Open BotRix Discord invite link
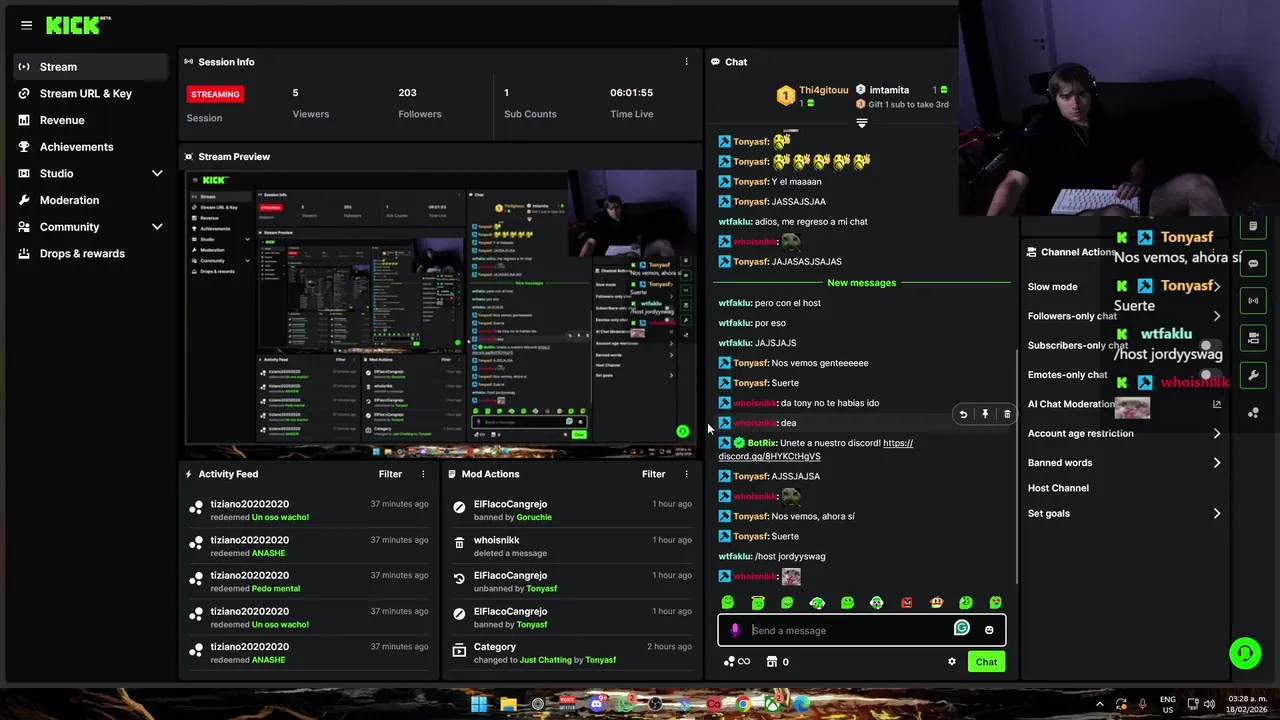This screenshot has height=720, width=1280. pyautogui.click(x=815, y=449)
